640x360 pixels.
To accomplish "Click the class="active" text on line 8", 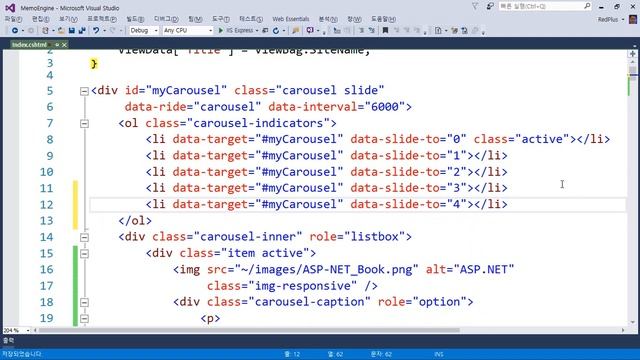I will click(x=522, y=139).
